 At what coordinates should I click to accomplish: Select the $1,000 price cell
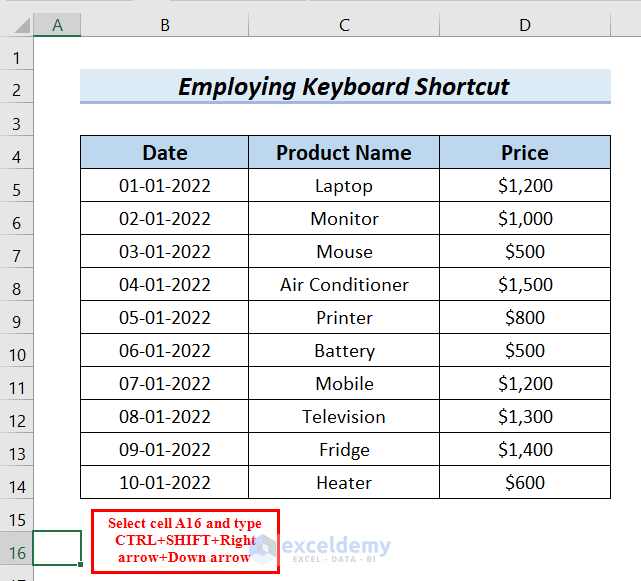525,218
